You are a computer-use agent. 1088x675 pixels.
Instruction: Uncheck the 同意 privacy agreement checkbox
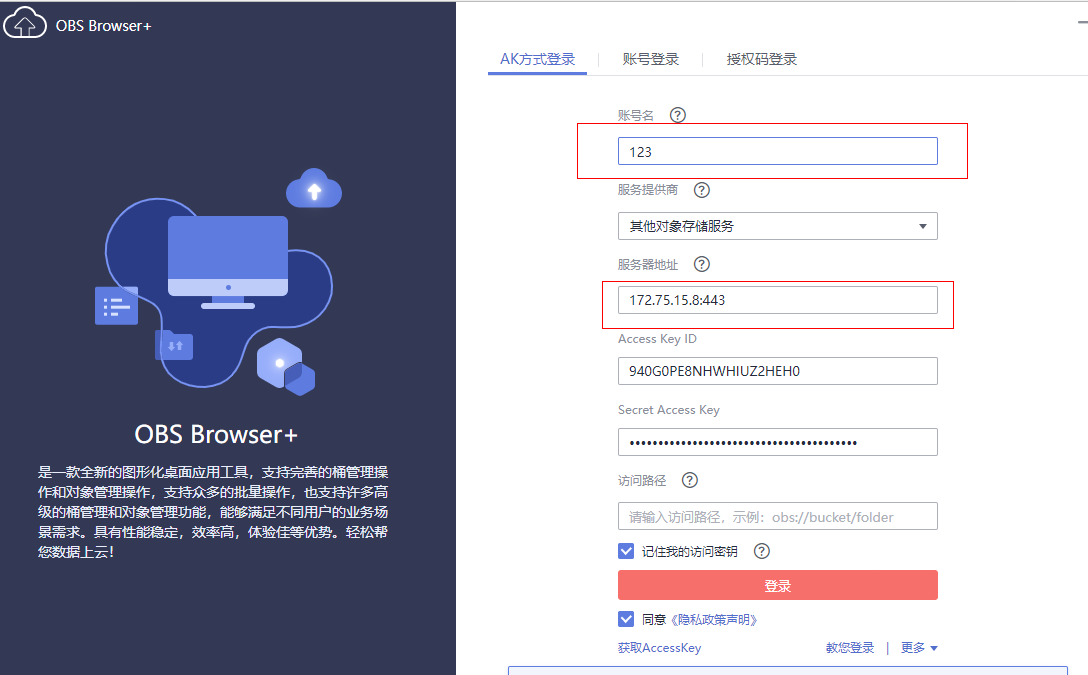click(626, 620)
